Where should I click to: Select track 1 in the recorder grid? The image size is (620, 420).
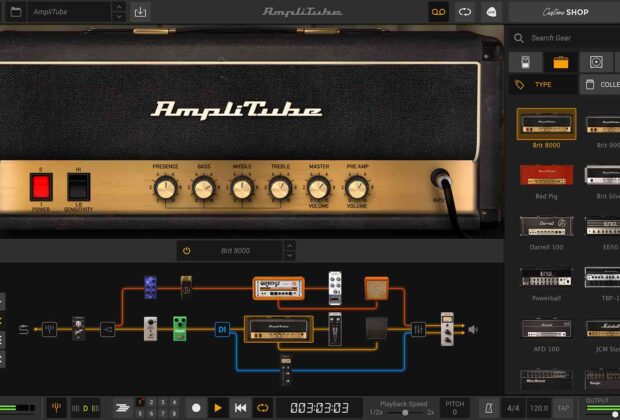point(140,402)
